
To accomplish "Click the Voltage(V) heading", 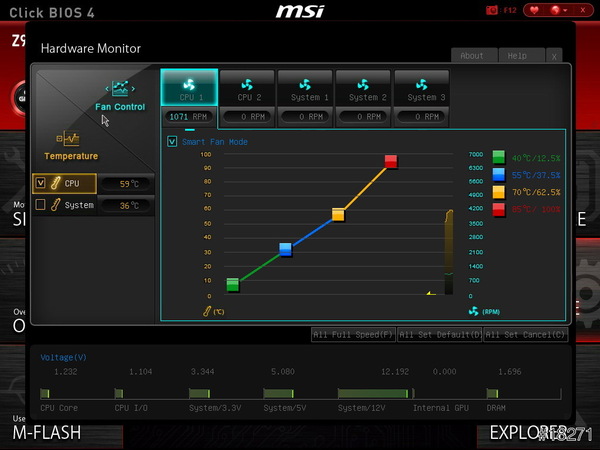I will 64,357.
